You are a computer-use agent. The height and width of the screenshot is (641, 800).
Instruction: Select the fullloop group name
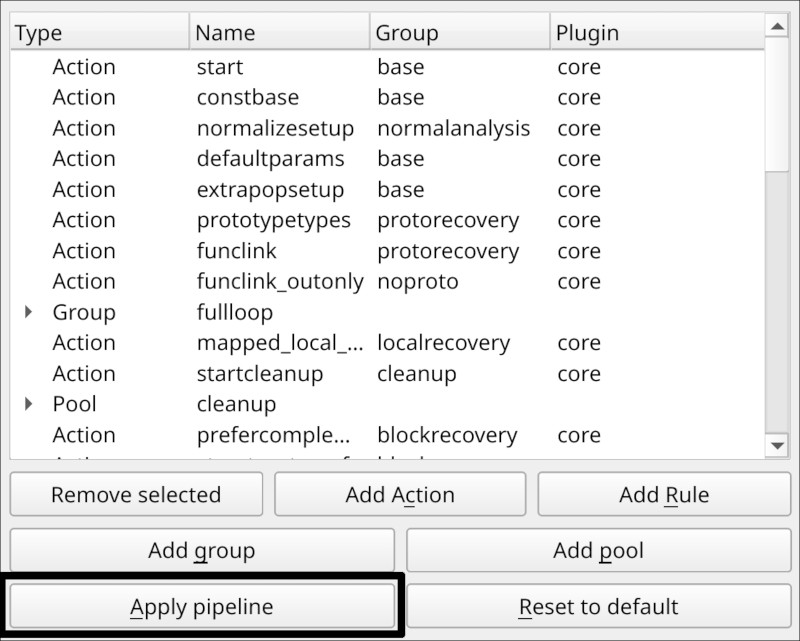235,312
